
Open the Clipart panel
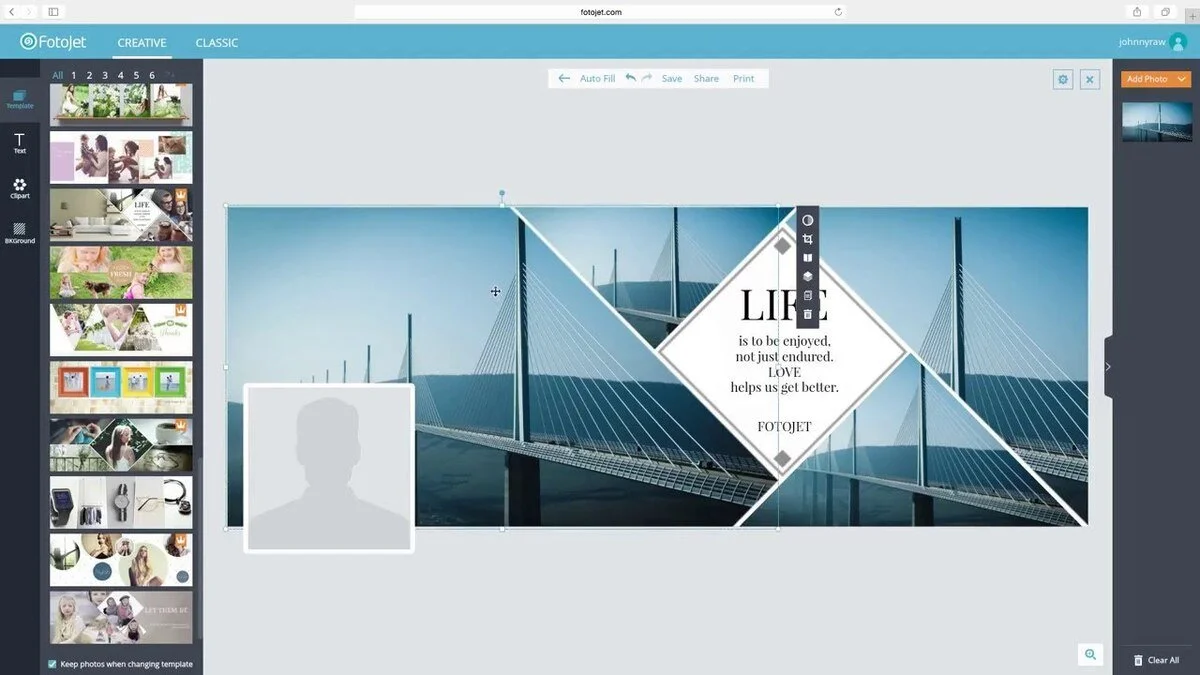click(x=19, y=188)
